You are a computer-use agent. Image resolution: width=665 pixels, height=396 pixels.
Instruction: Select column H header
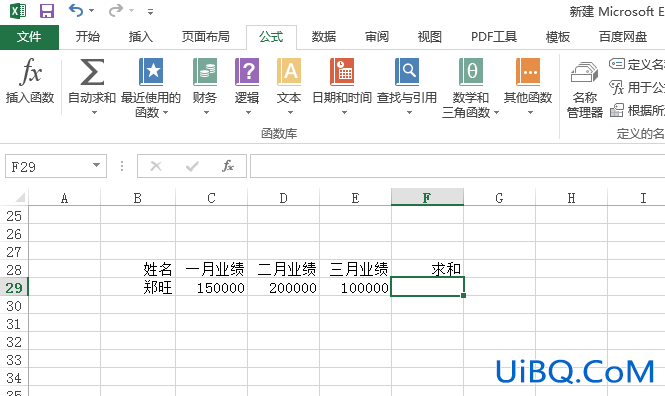coord(571,198)
